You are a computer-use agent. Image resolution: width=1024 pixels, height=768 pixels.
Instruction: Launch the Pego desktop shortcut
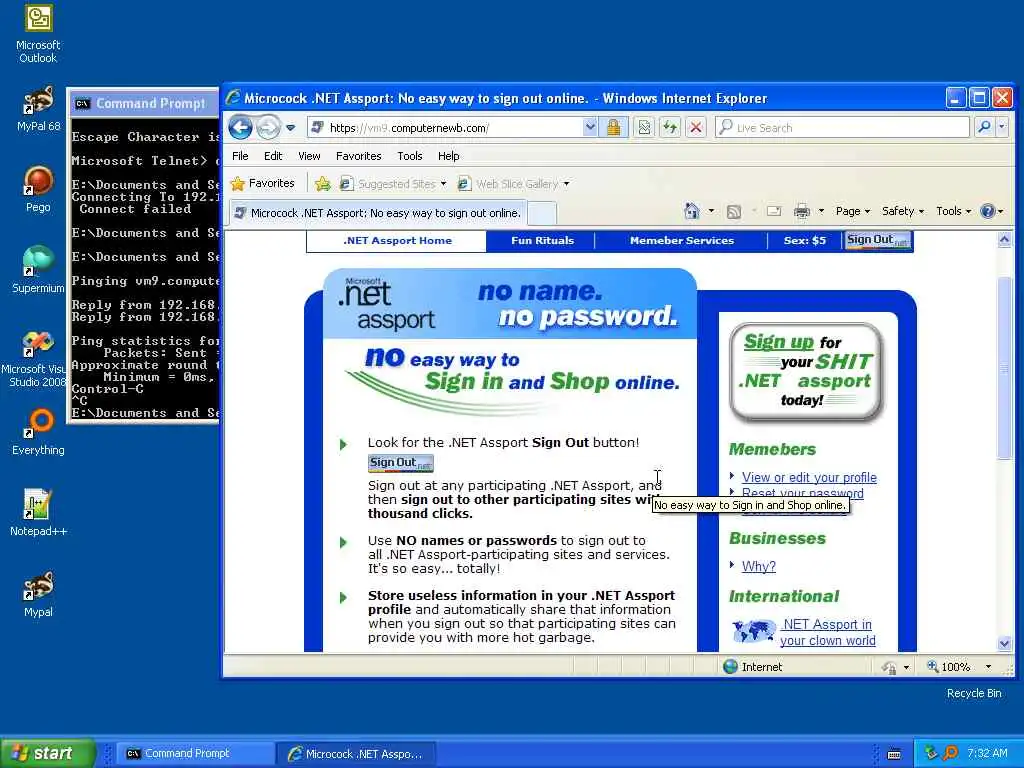pos(38,189)
